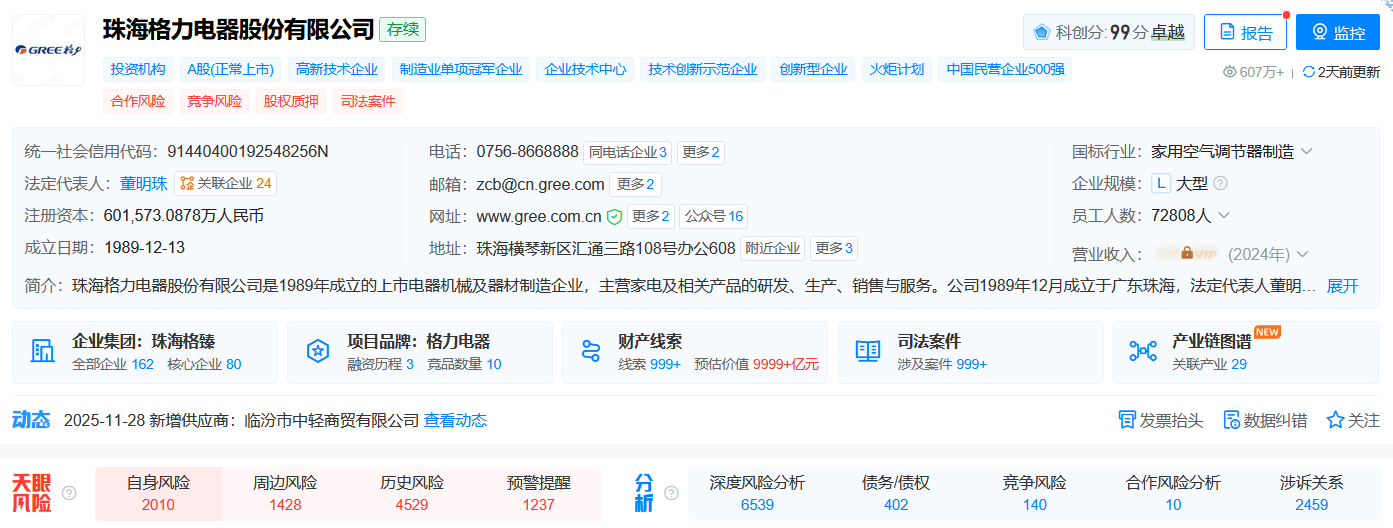Viewport: 1393px width, 528px height.
Task: Open the 产业链图谱 network icon
Action: (x=1142, y=351)
